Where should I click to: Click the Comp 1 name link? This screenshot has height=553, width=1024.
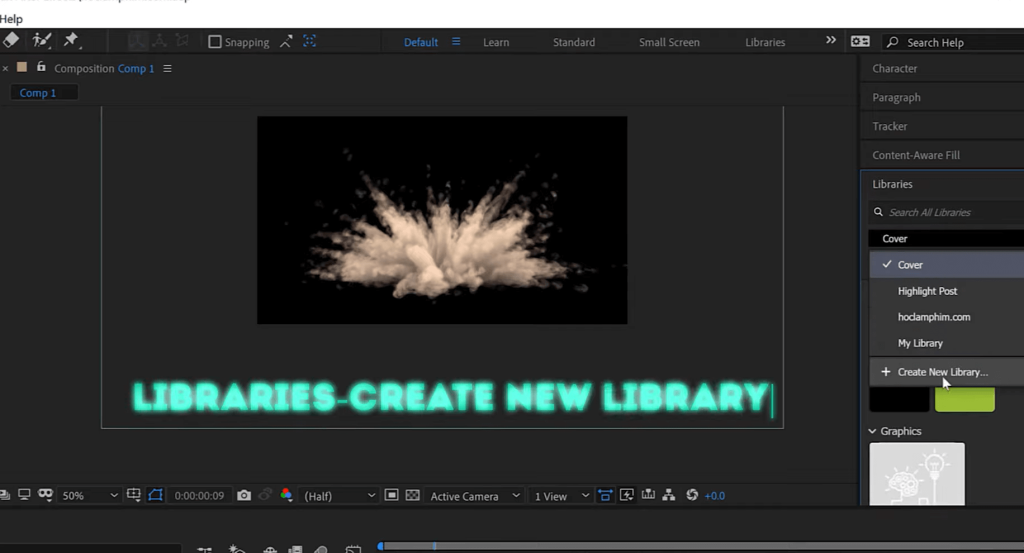[x=136, y=69]
